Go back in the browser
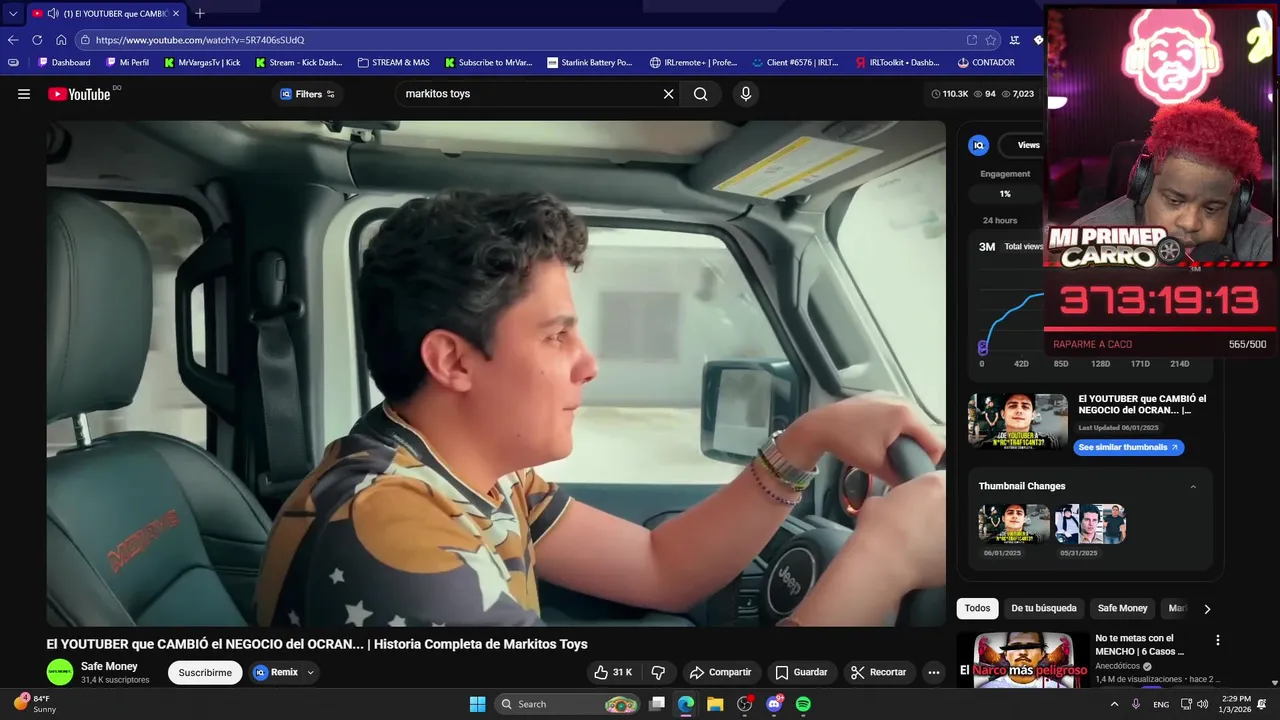This screenshot has height=720, width=1280. tap(13, 40)
